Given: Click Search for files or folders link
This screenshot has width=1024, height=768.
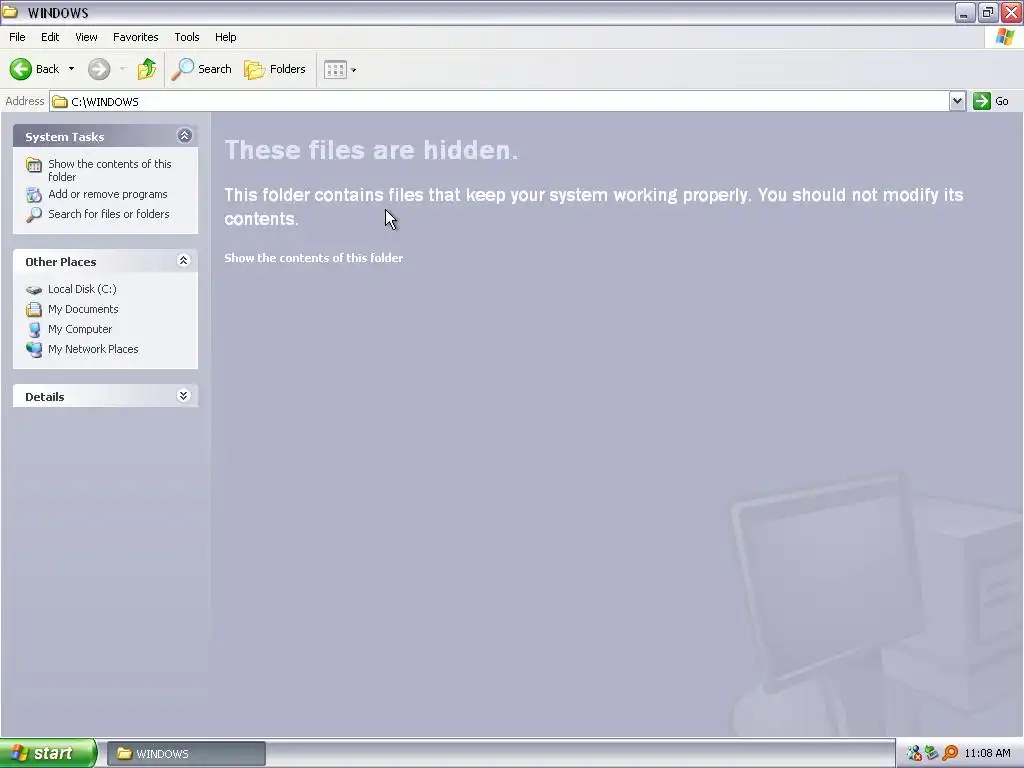Looking at the screenshot, I should pyautogui.click(x=108, y=214).
